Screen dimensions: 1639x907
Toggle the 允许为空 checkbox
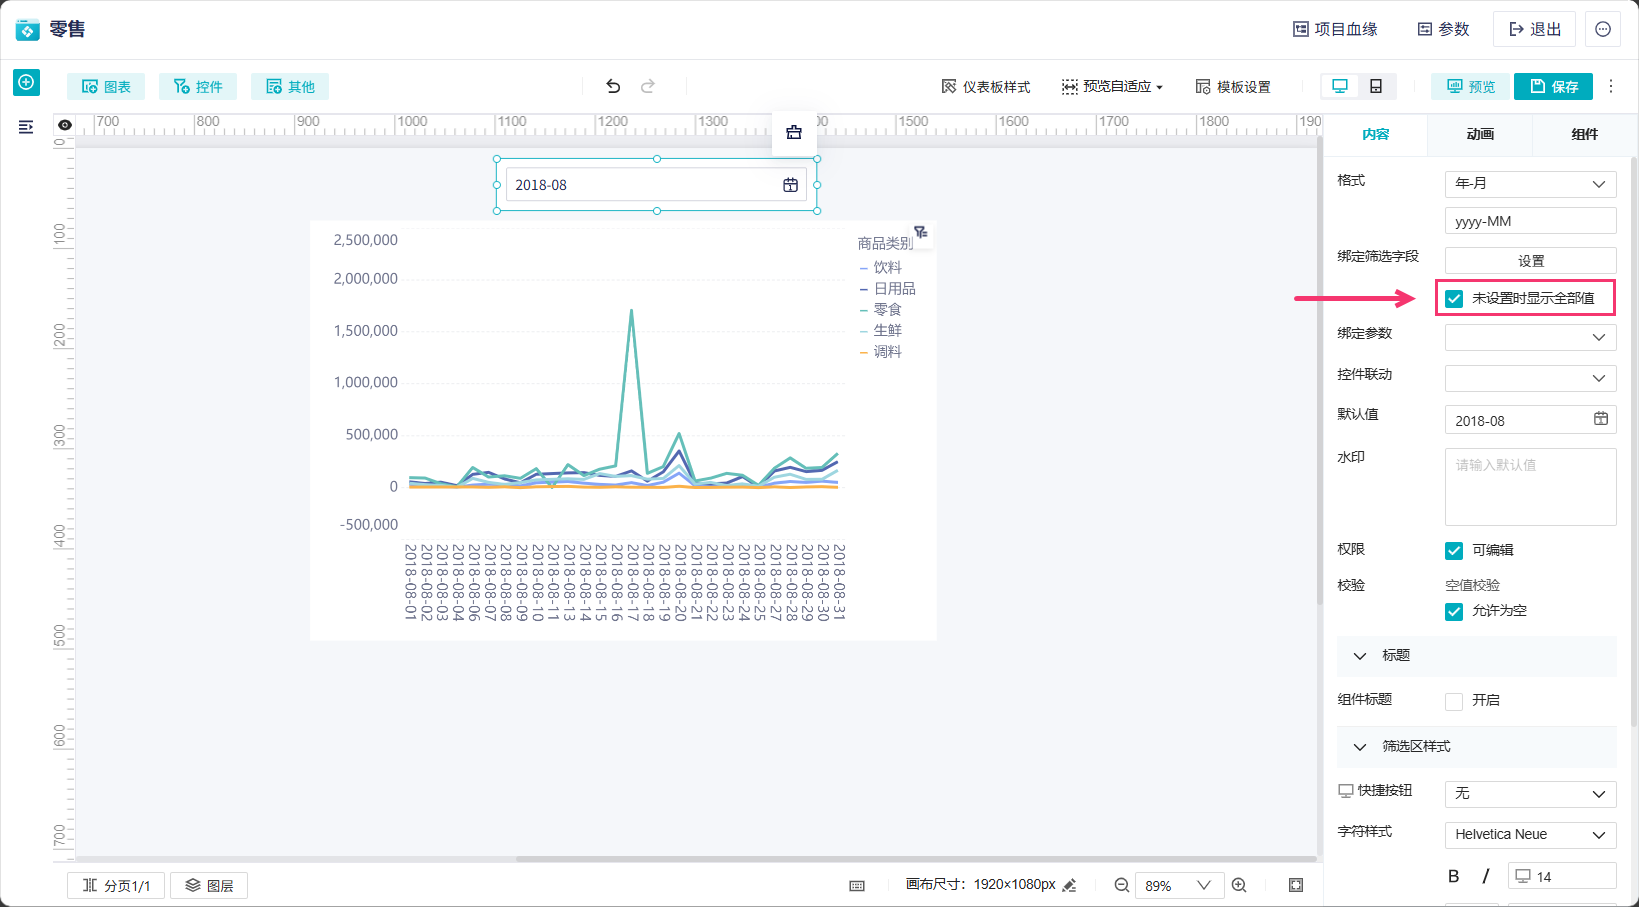tap(1454, 611)
